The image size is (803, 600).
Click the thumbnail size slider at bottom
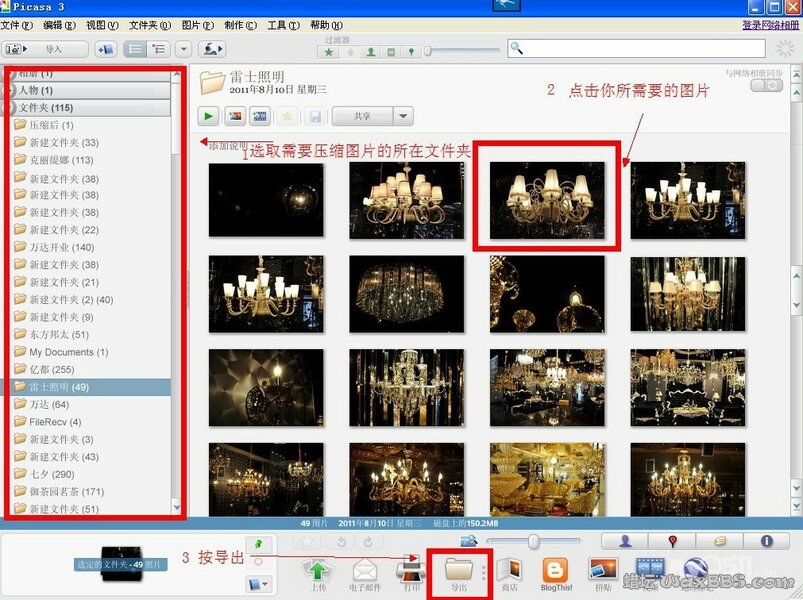click(x=534, y=541)
